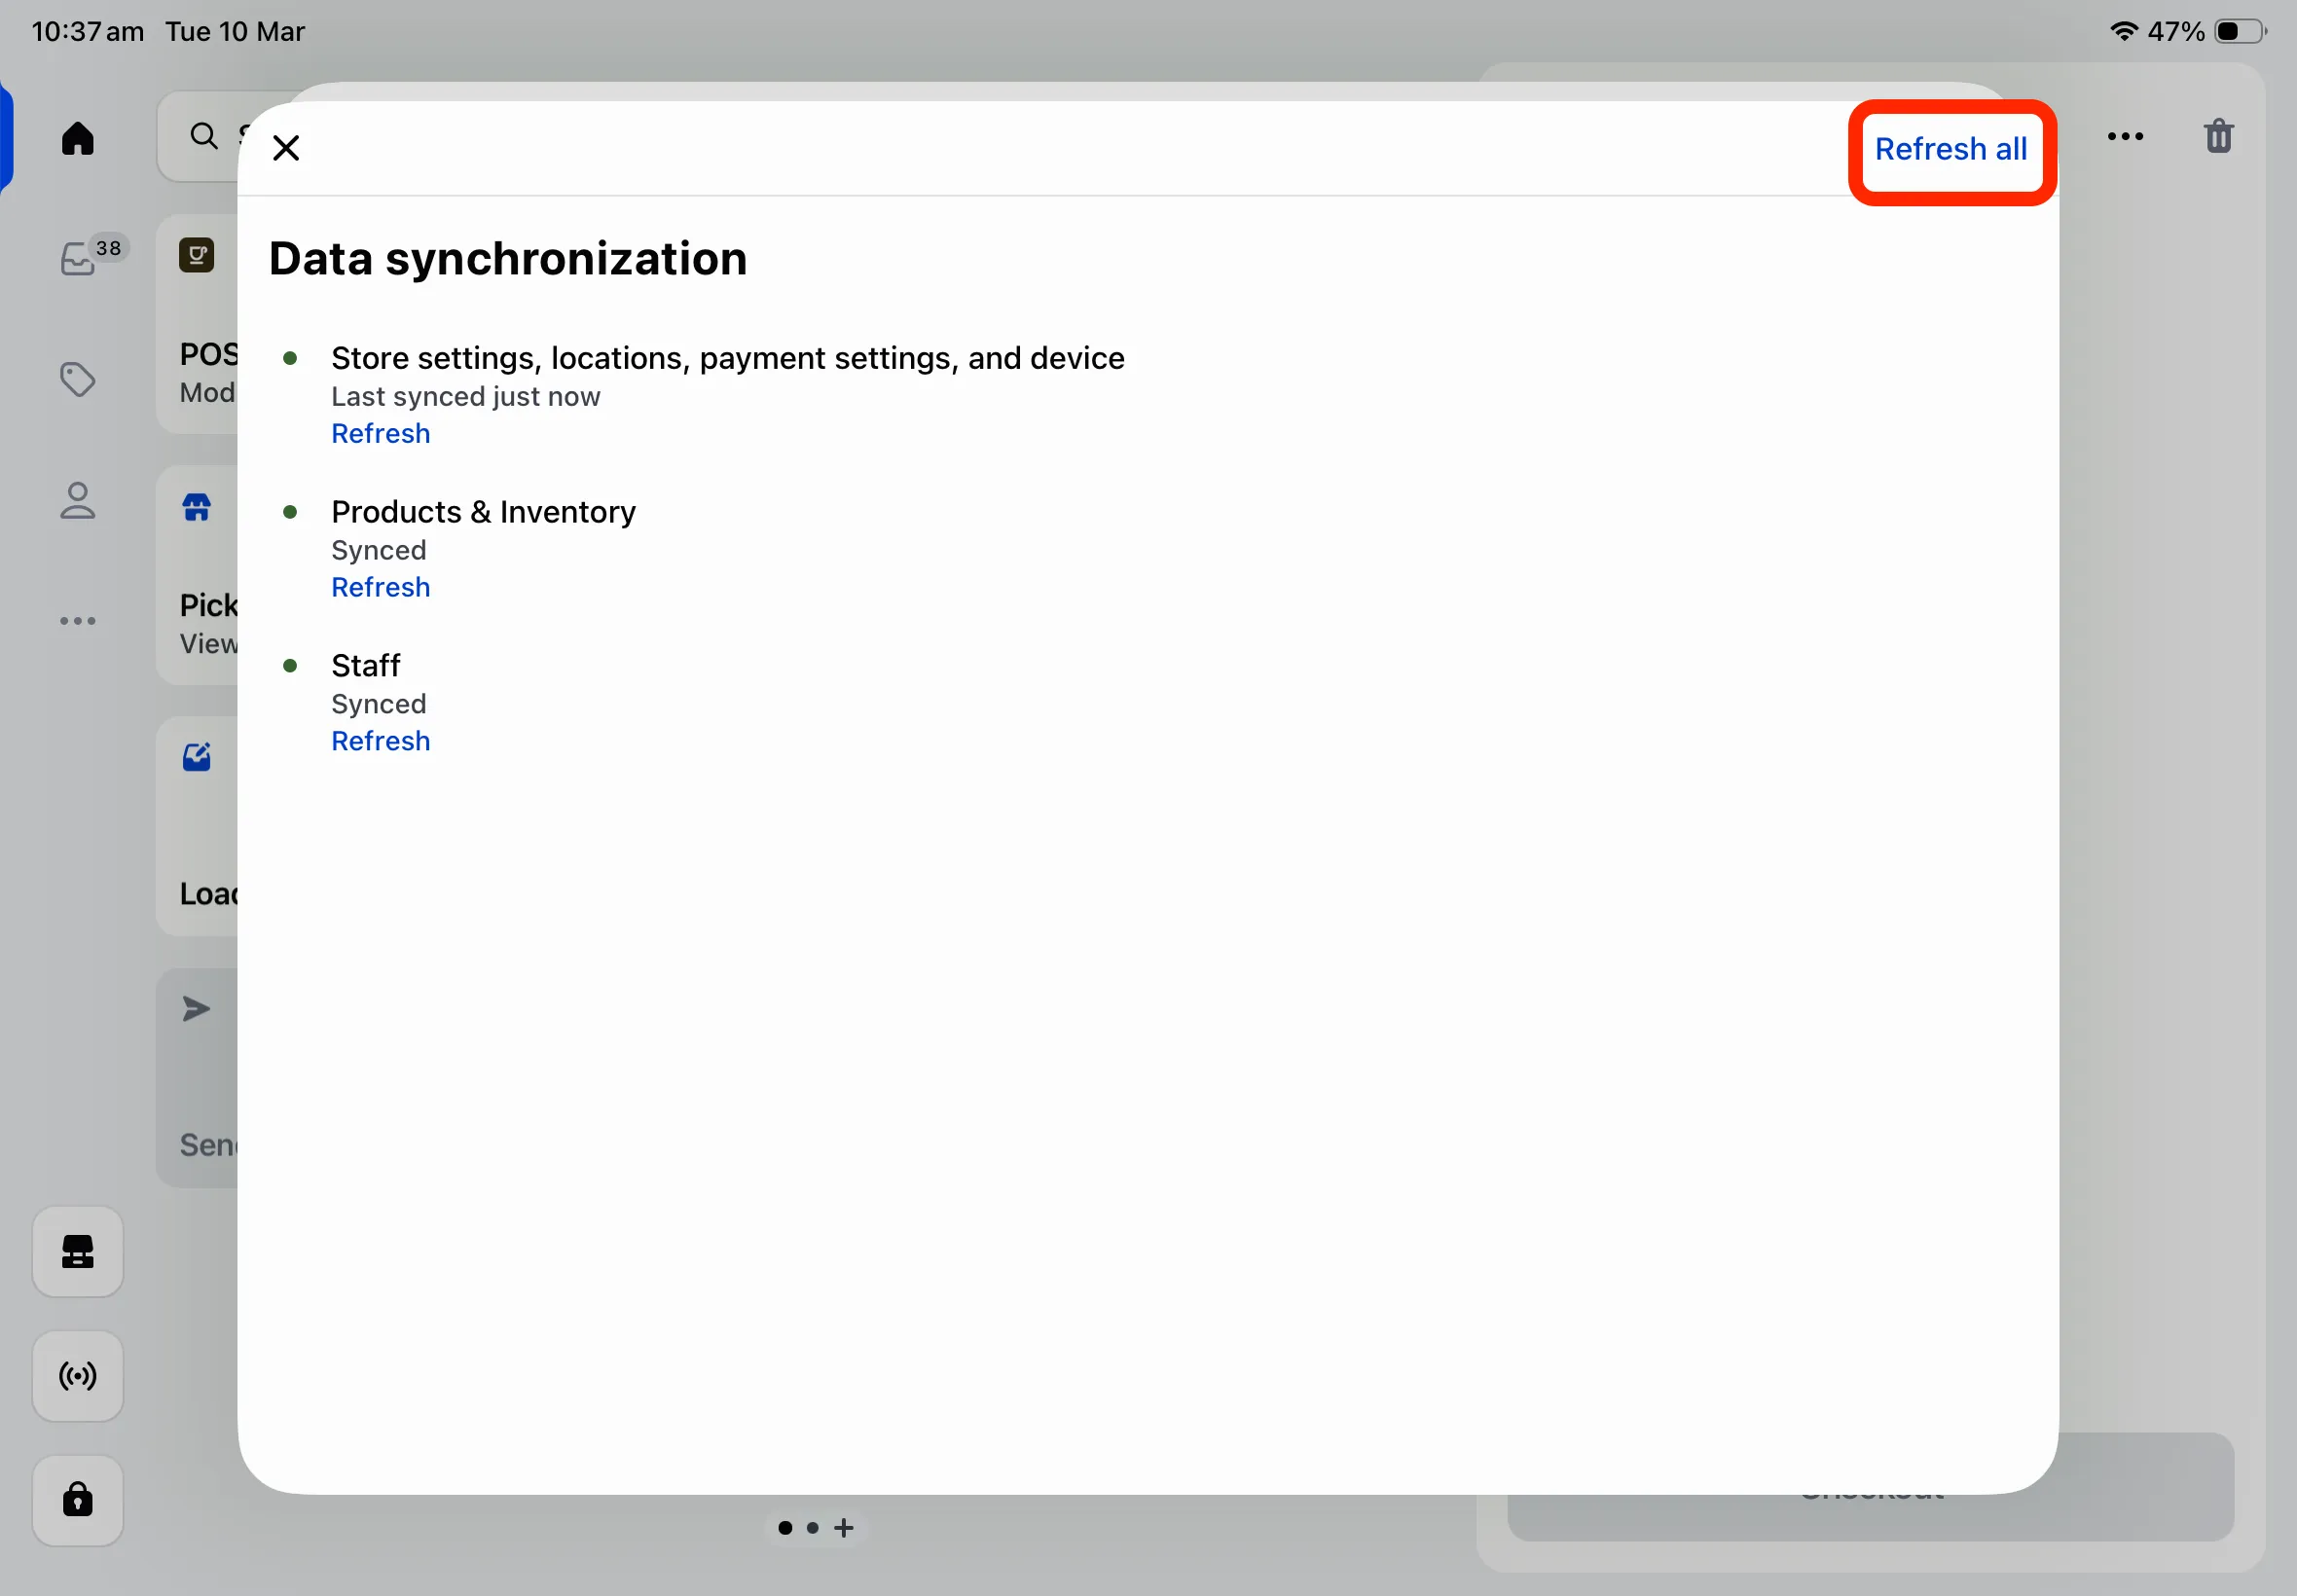Close the Data synchronization dialog
Screen dimensions: 2297x1596
click(286, 148)
